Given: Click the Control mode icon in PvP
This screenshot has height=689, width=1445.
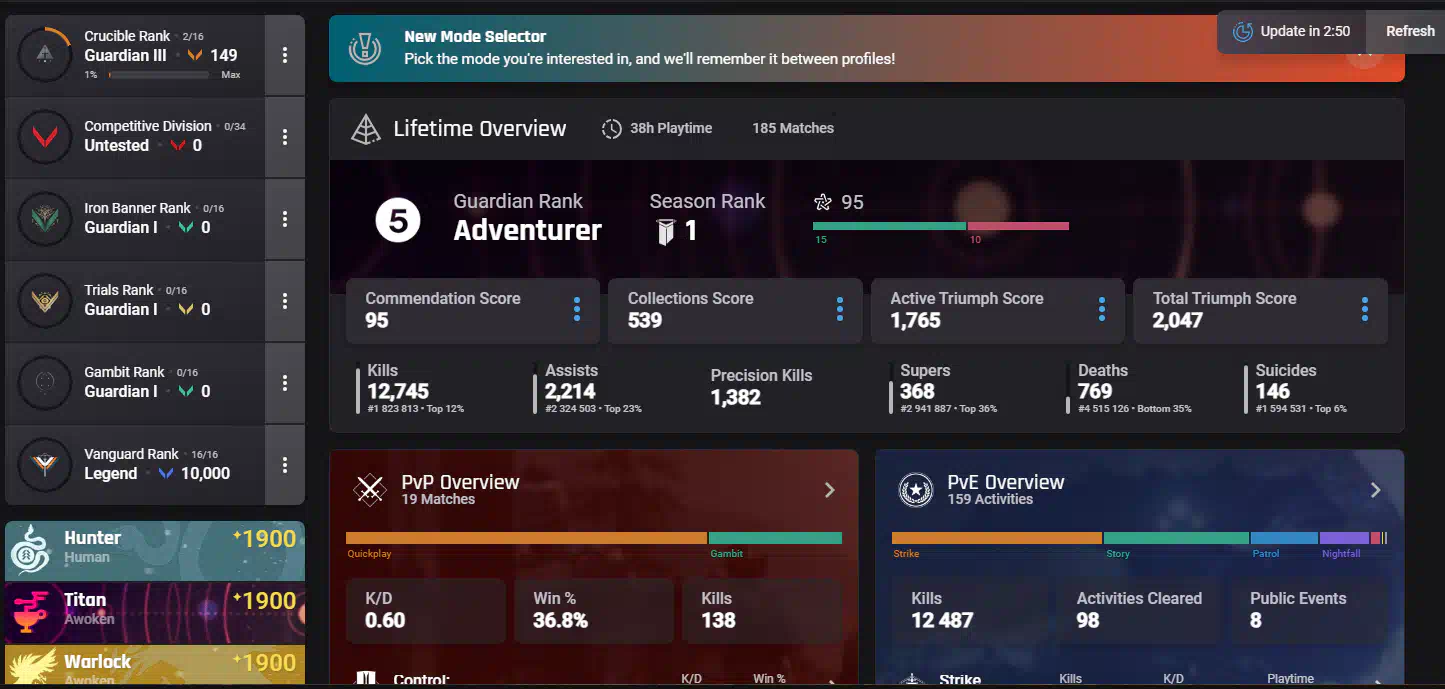Looking at the screenshot, I should point(366,679).
